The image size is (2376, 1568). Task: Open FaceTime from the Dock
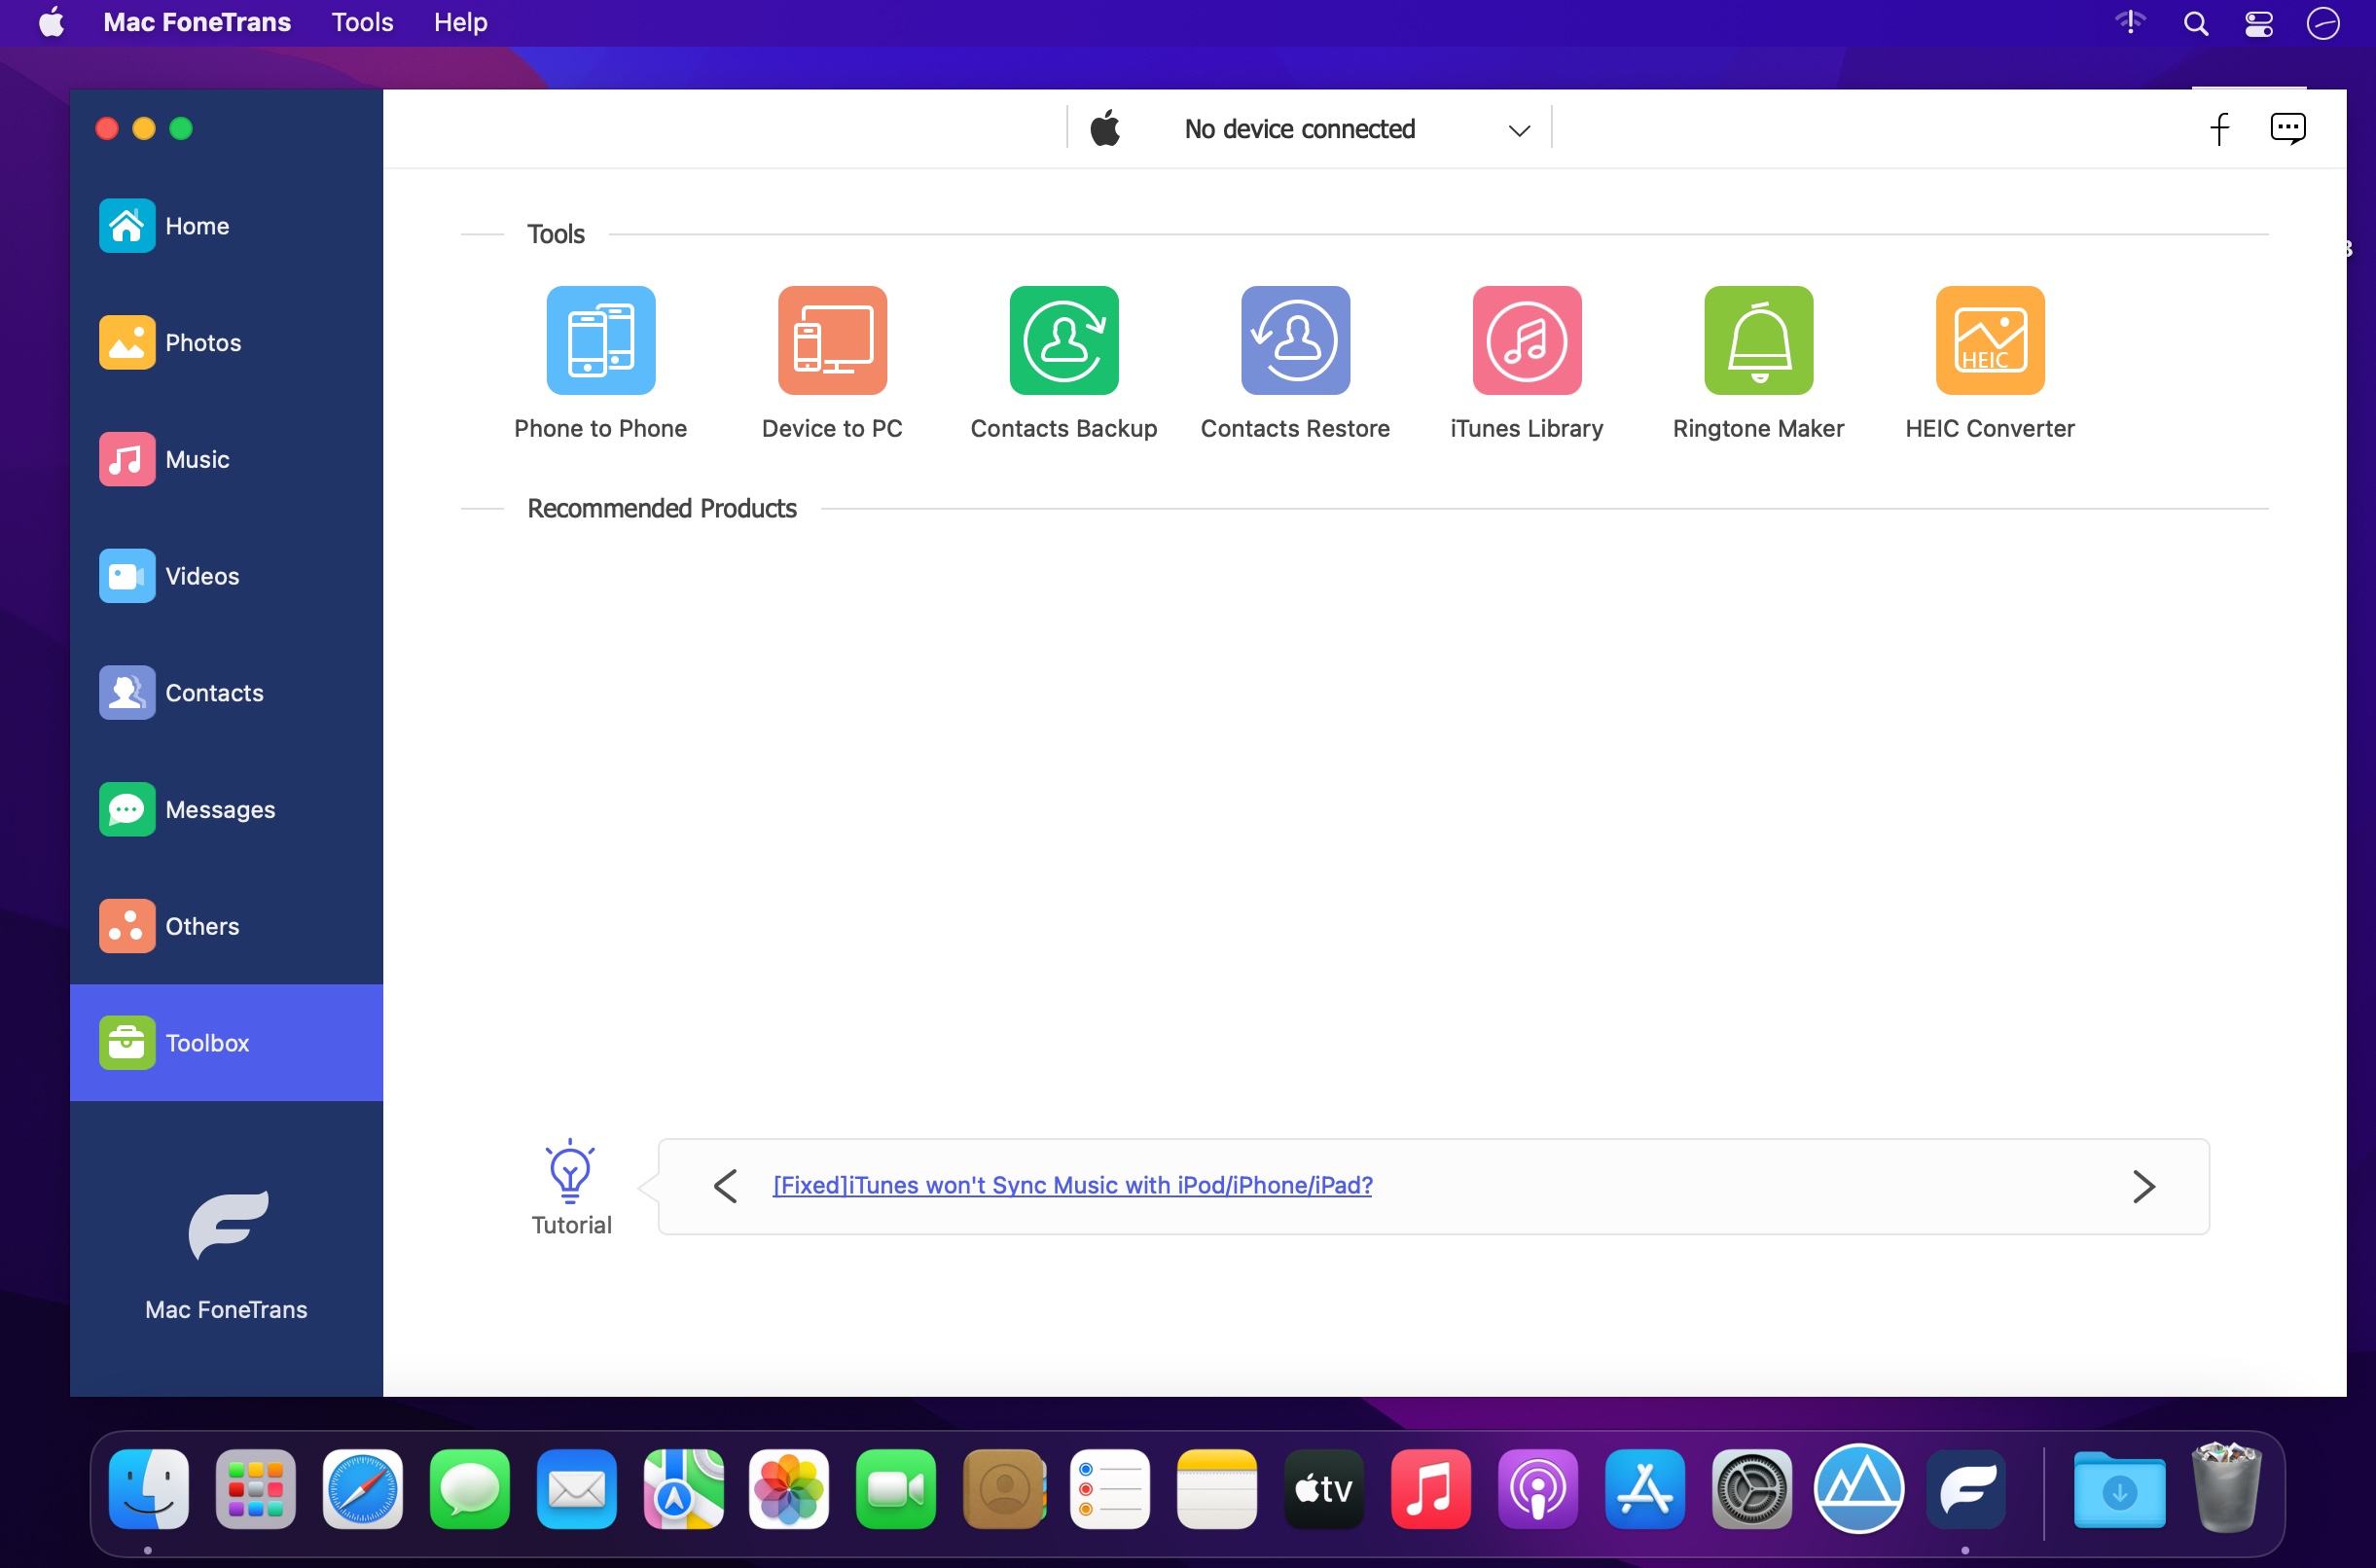tap(896, 1489)
